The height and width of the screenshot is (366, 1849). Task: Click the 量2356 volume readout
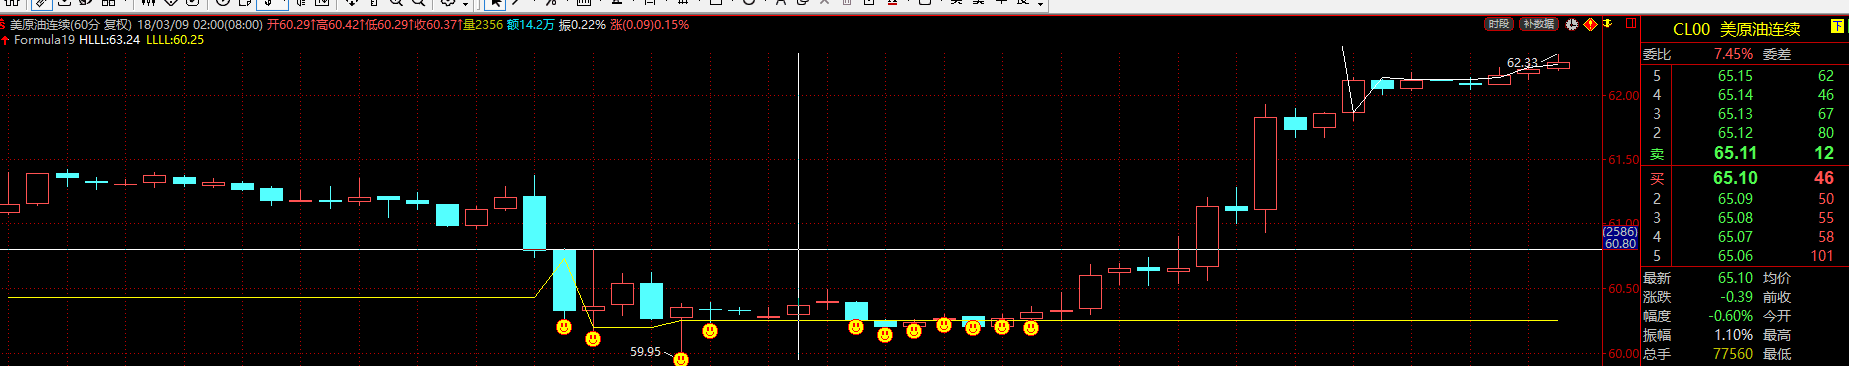click(483, 24)
